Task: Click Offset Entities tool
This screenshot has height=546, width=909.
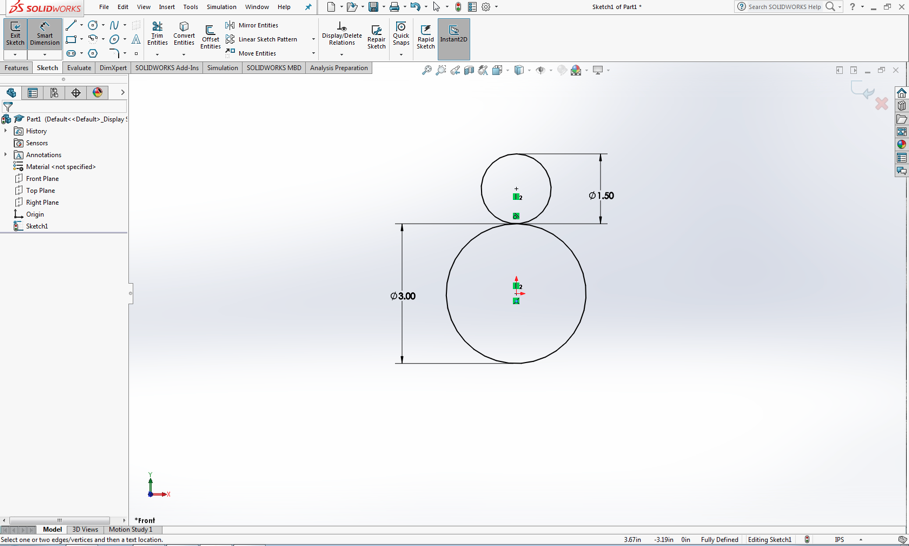Action: (210, 37)
